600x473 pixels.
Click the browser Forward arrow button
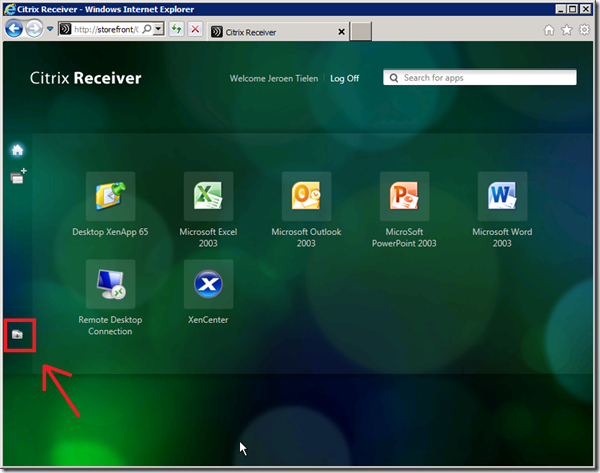[34, 29]
